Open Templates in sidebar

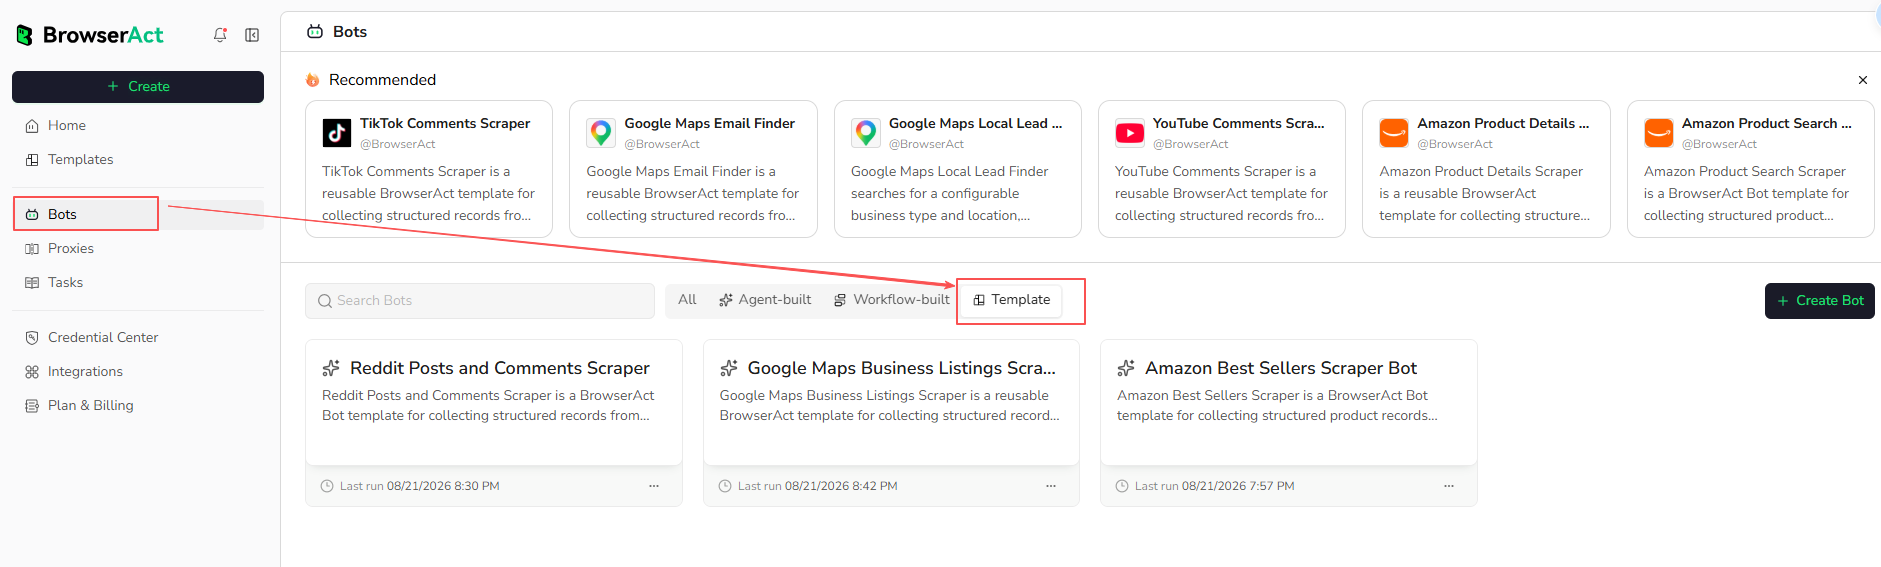(x=138, y=159)
